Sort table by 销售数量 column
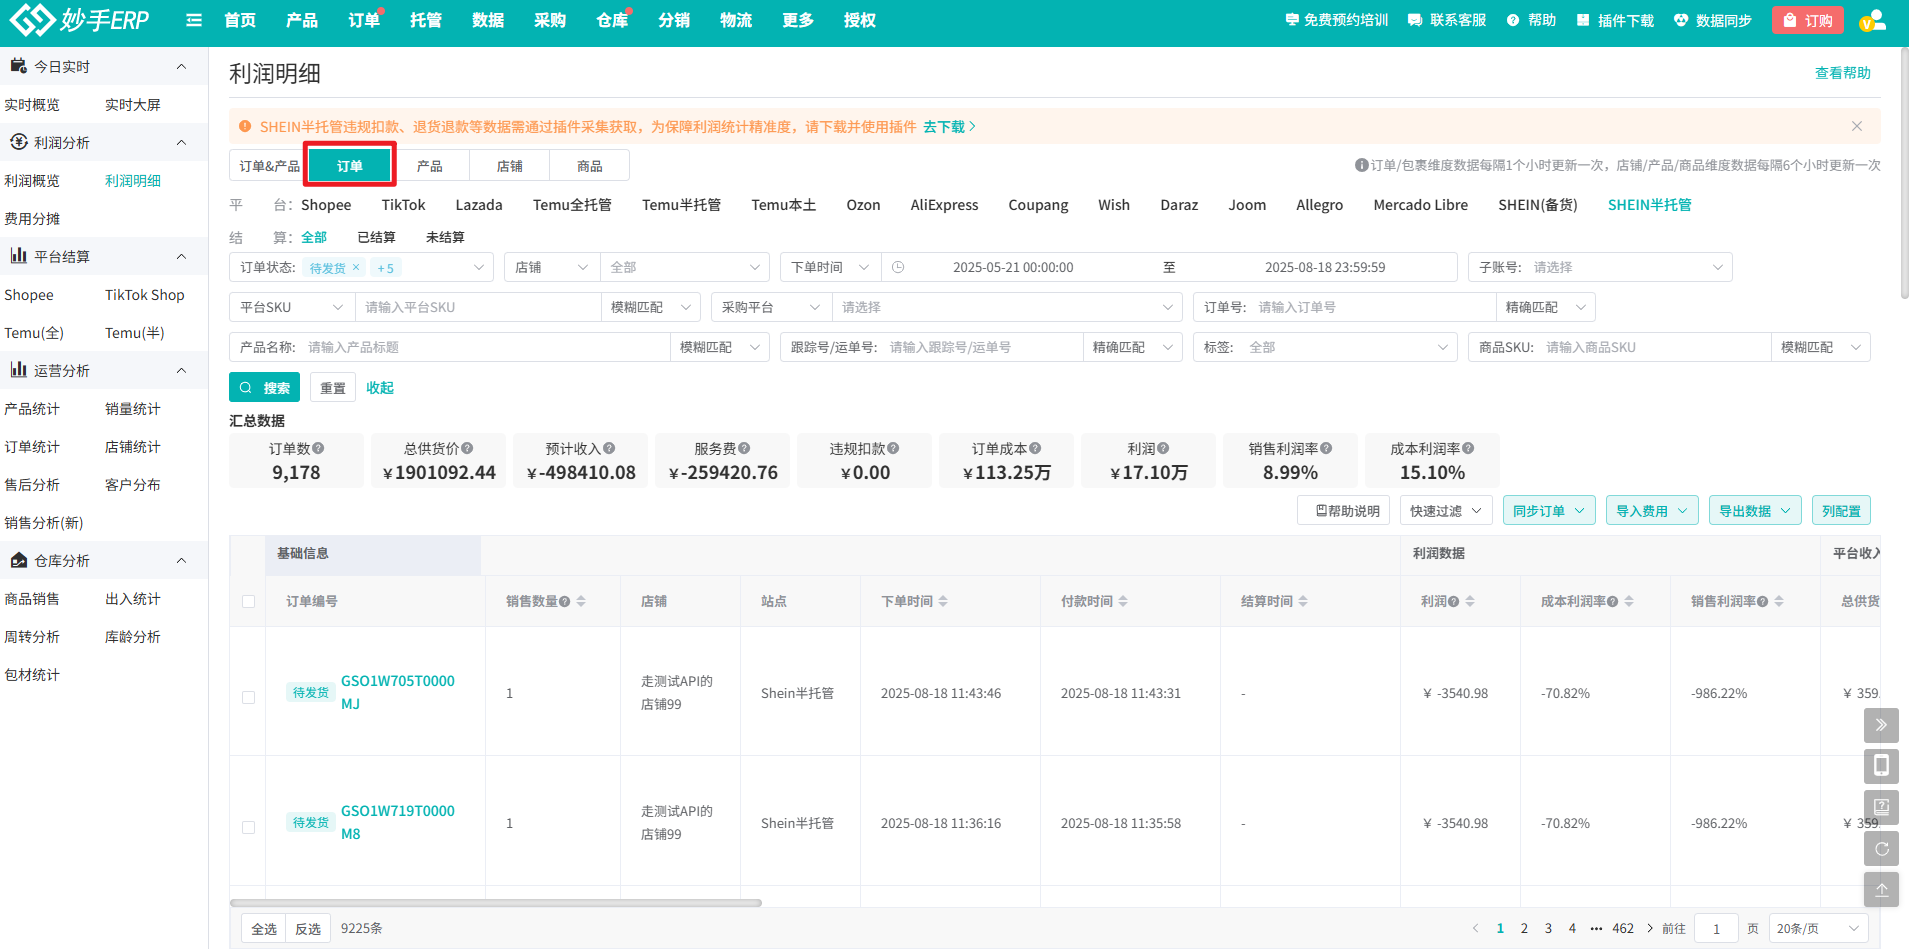The image size is (1909, 949). 581,601
